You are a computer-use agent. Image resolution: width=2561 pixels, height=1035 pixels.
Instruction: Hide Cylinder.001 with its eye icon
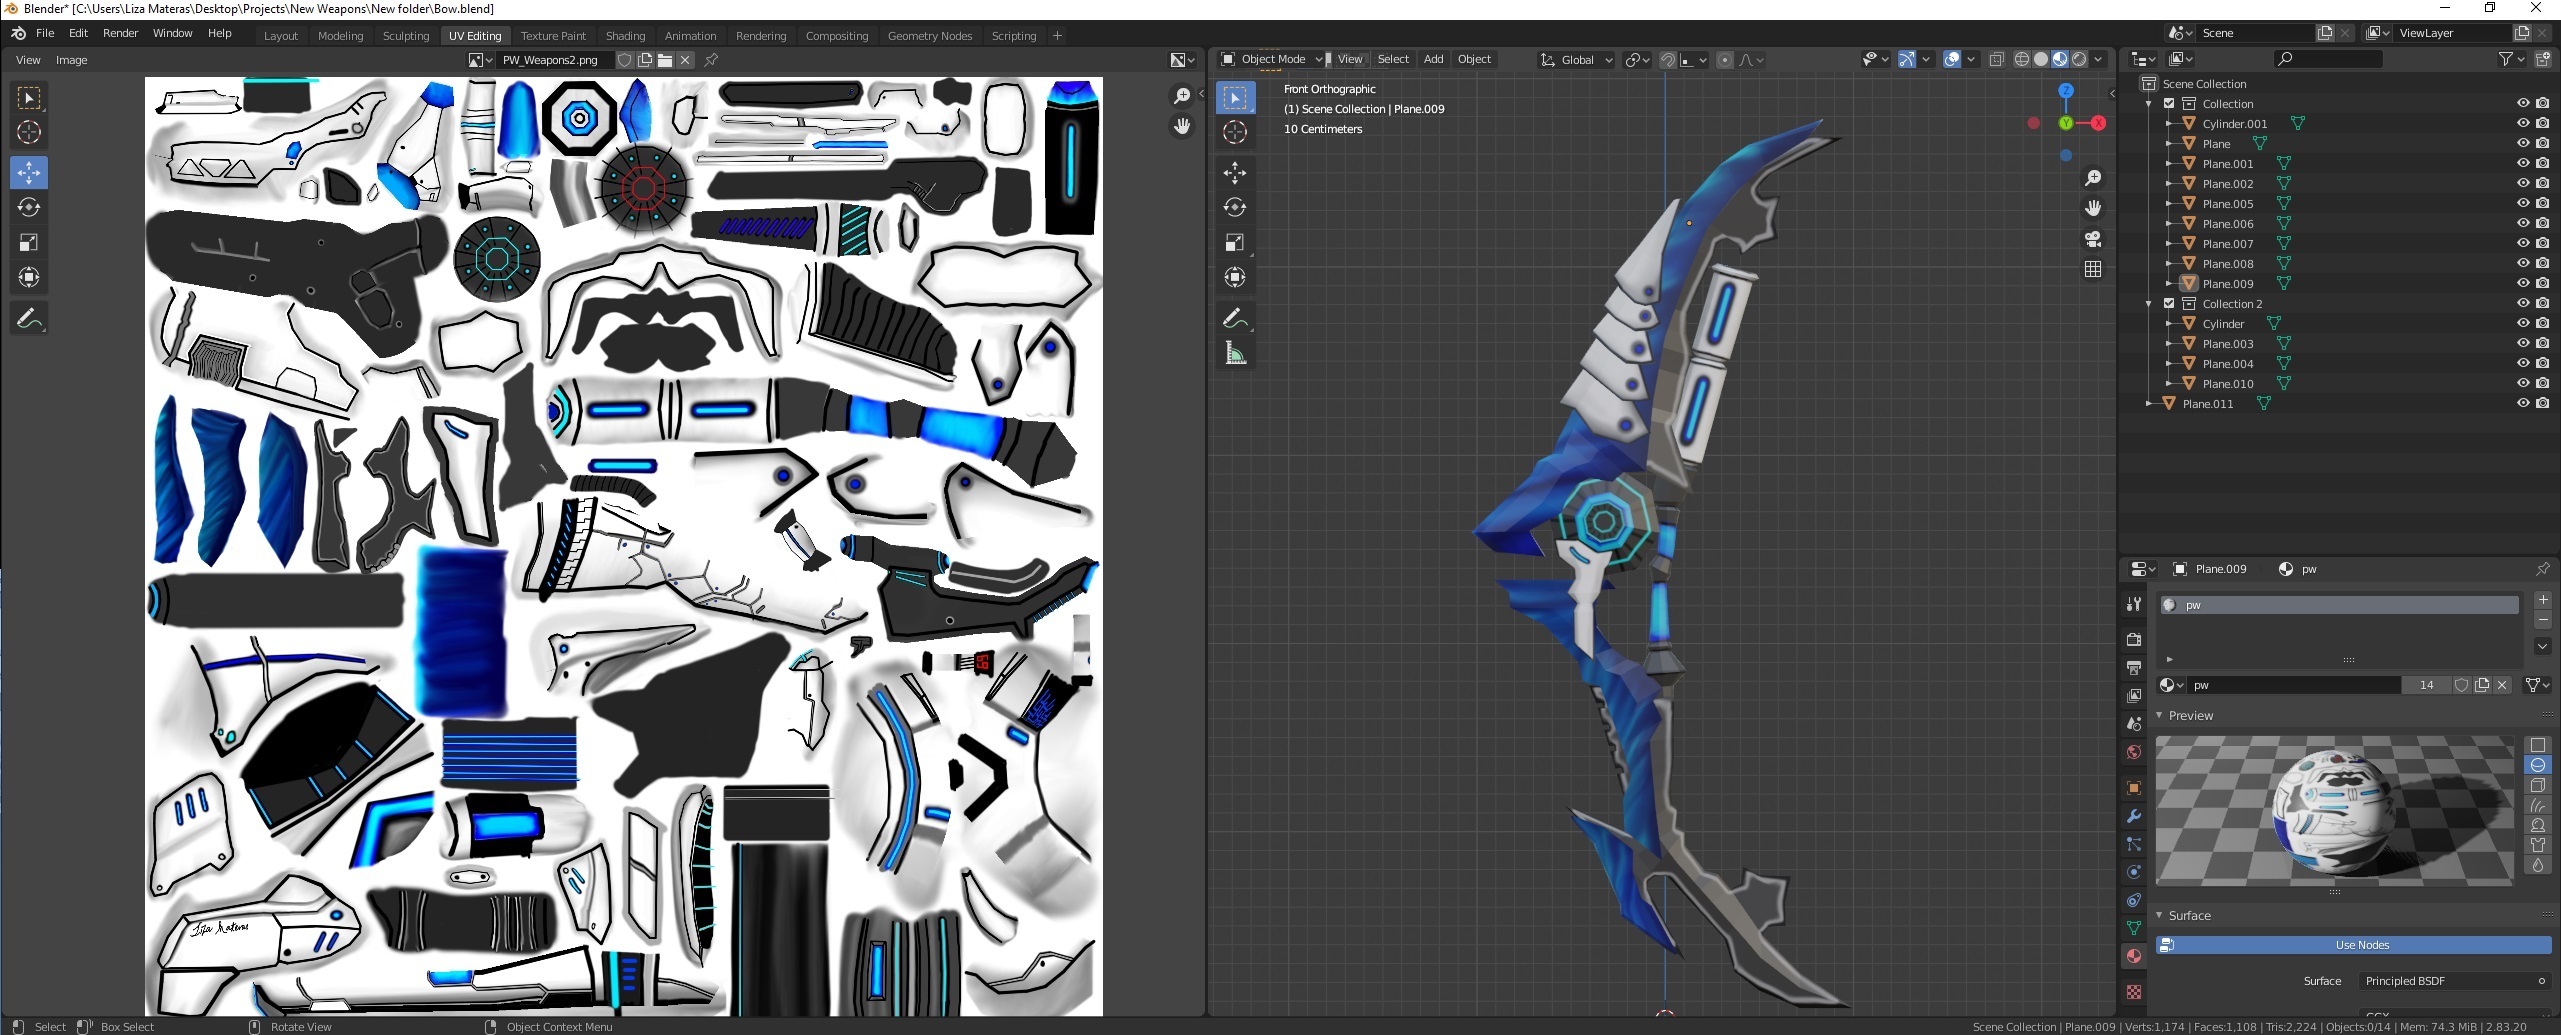pos(2522,123)
